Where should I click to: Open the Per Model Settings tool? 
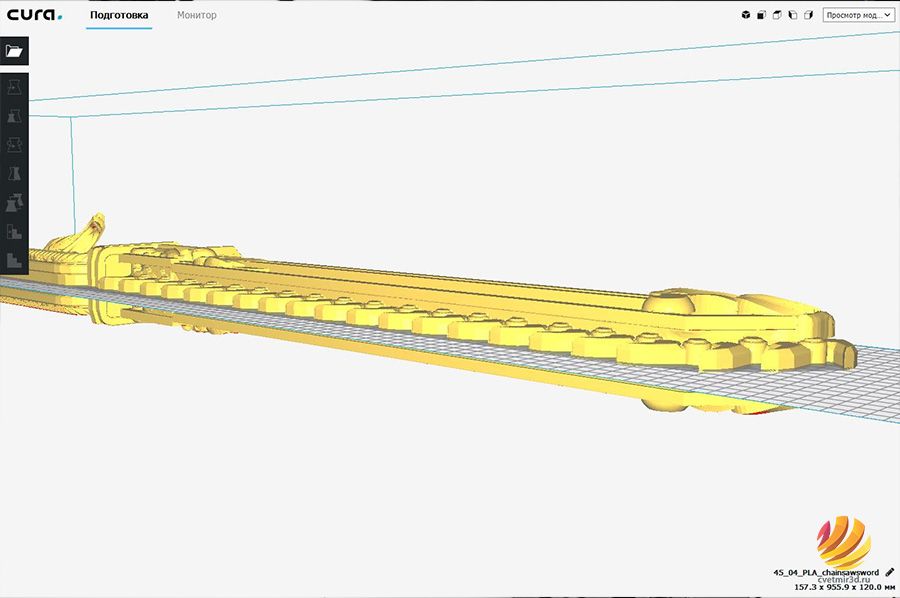click(x=14, y=231)
